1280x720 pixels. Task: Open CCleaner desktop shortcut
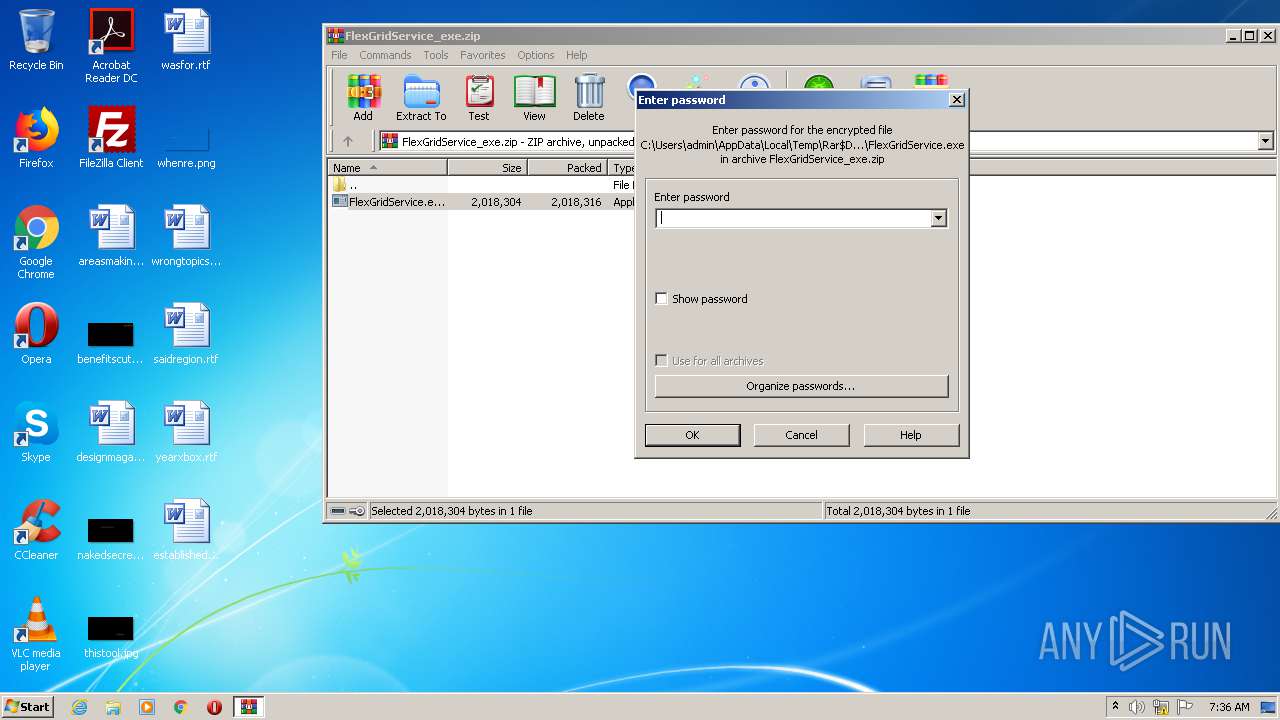[36, 529]
